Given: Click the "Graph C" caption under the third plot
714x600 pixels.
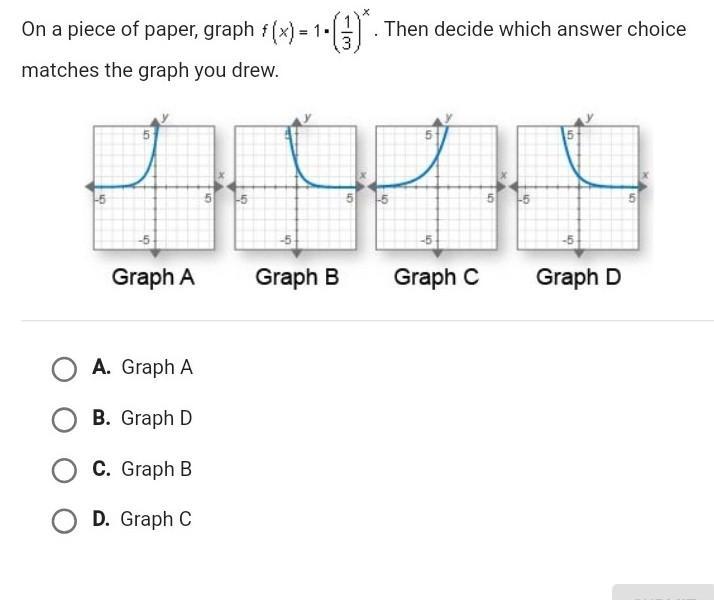Looking at the screenshot, I should (x=436, y=277).
